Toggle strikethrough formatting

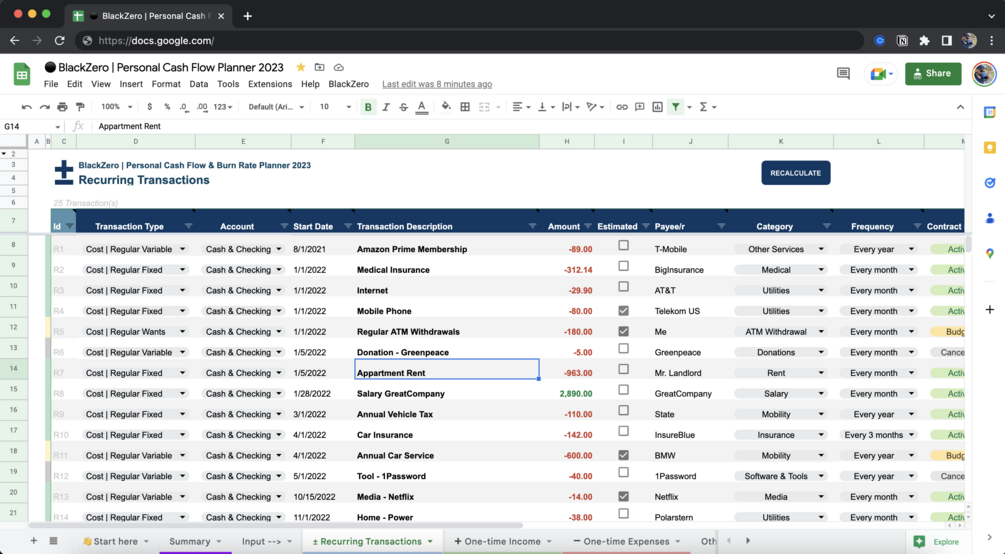tap(403, 107)
